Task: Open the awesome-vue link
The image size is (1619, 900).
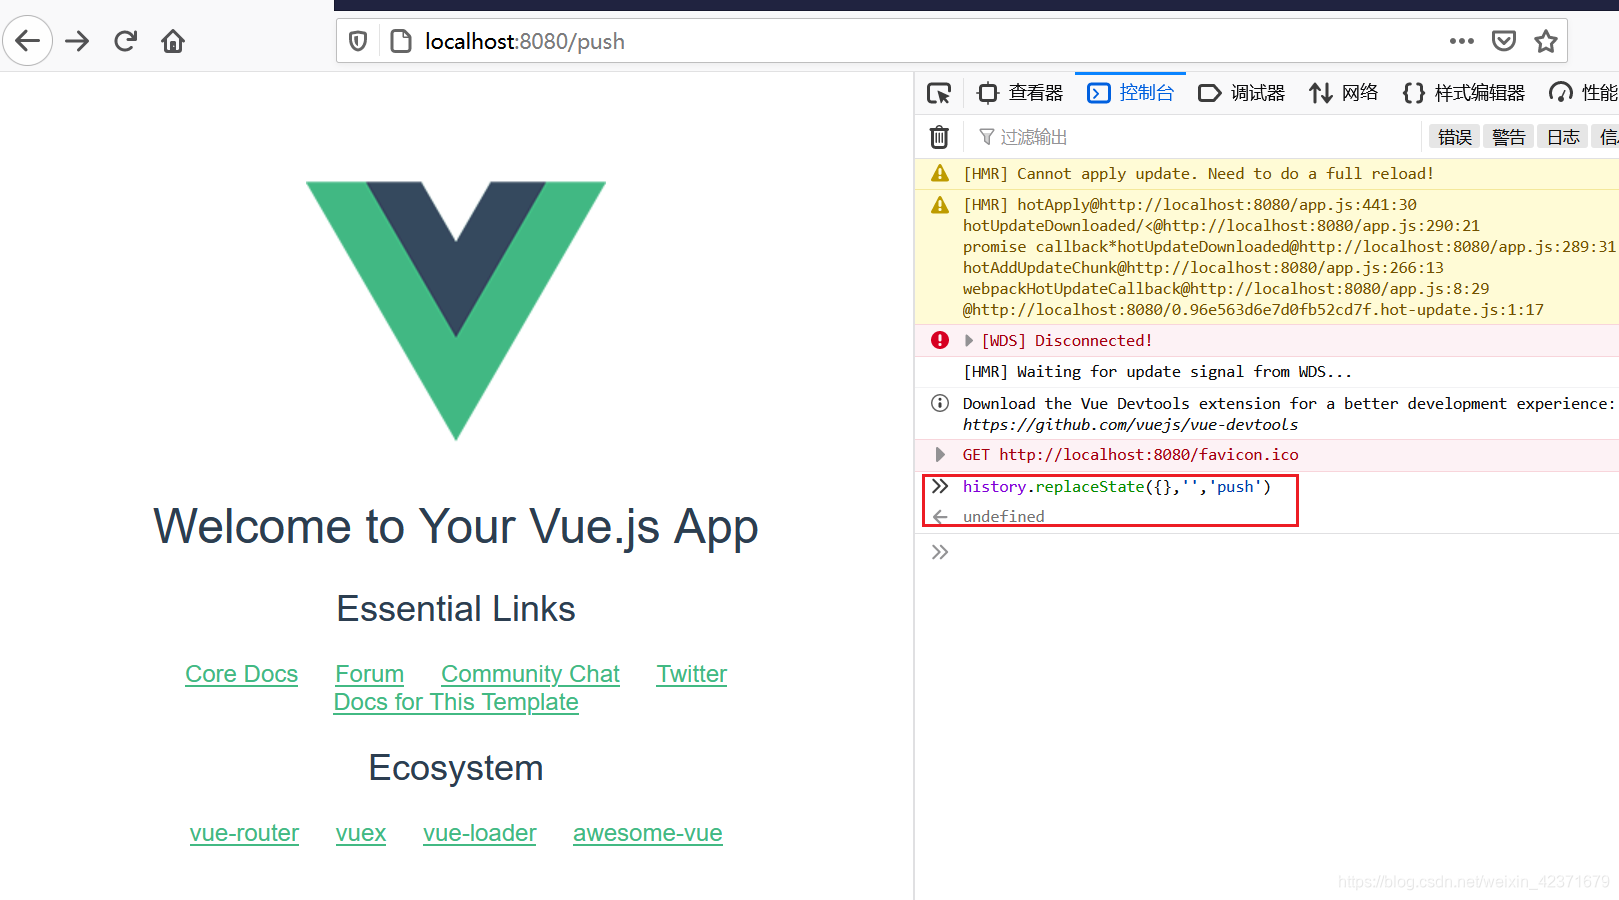Action: [648, 833]
